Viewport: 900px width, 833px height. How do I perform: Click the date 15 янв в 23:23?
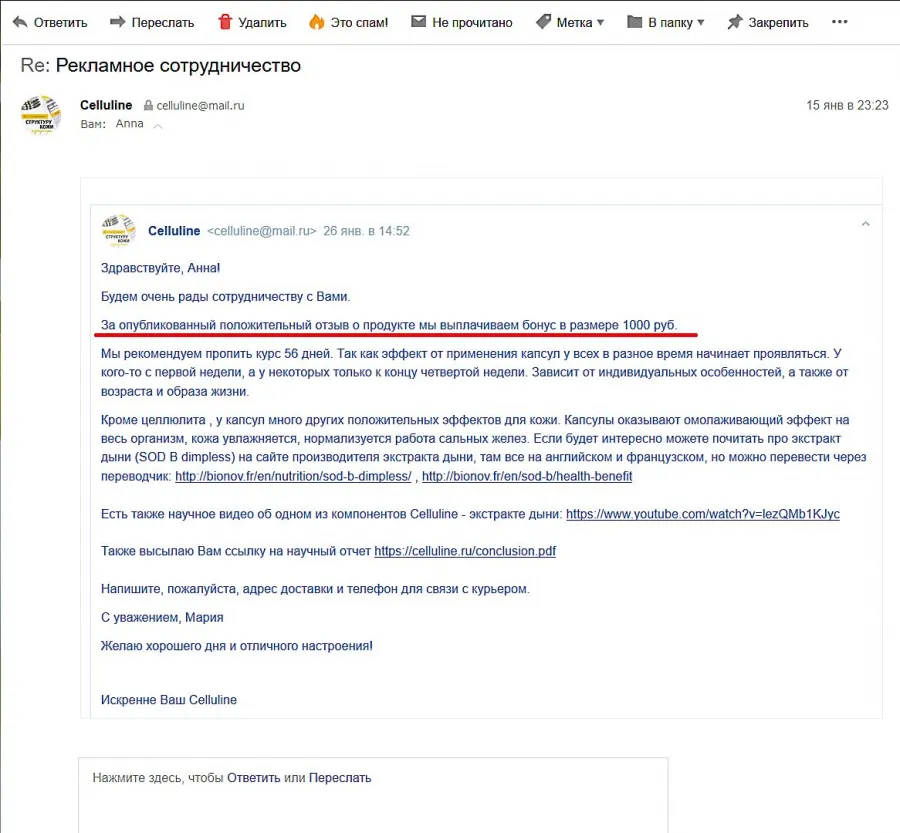[847, 105]
